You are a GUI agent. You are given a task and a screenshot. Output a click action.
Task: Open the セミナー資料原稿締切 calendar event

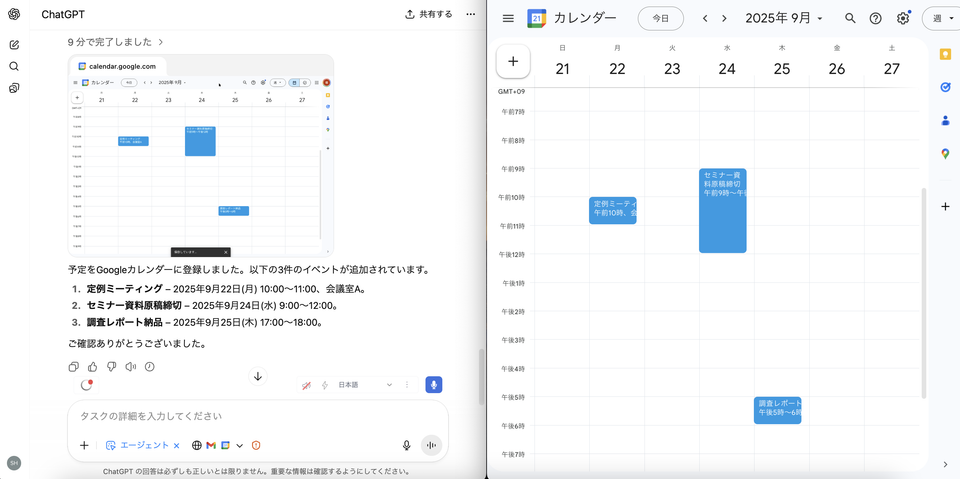pos(722,210)
